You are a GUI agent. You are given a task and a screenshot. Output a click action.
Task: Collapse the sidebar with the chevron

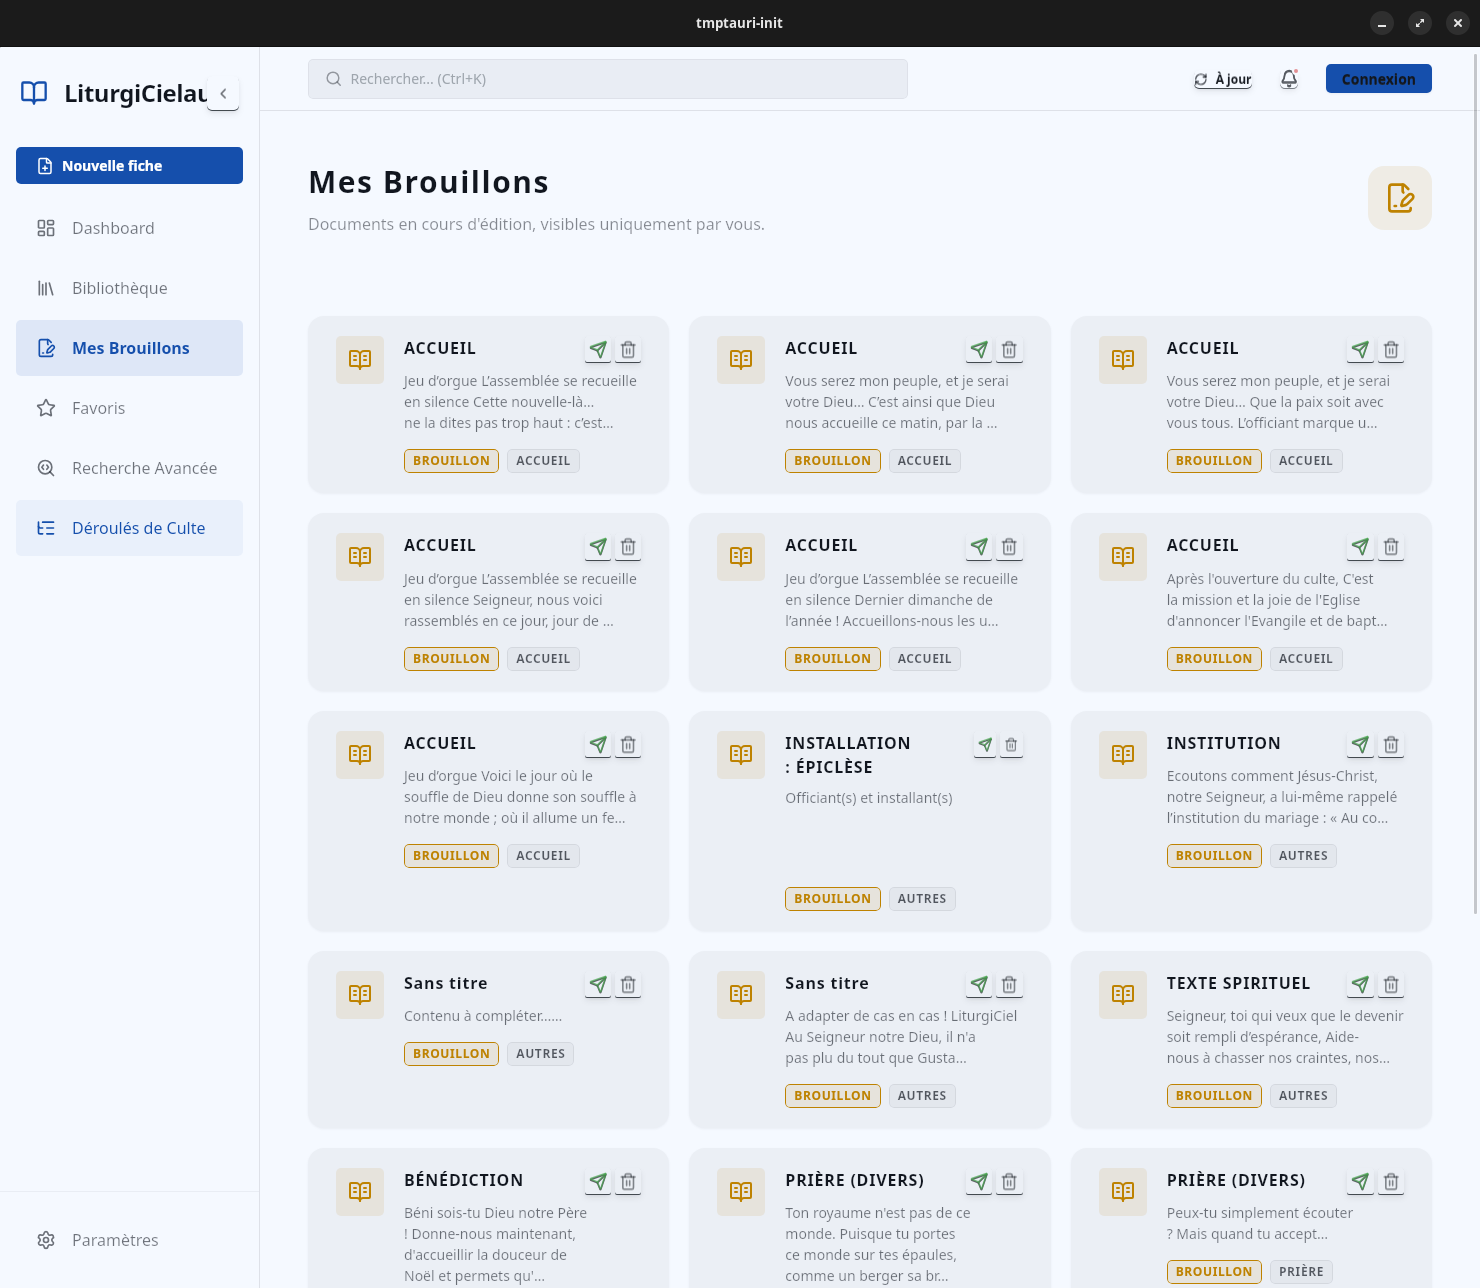tap(223, 93)
